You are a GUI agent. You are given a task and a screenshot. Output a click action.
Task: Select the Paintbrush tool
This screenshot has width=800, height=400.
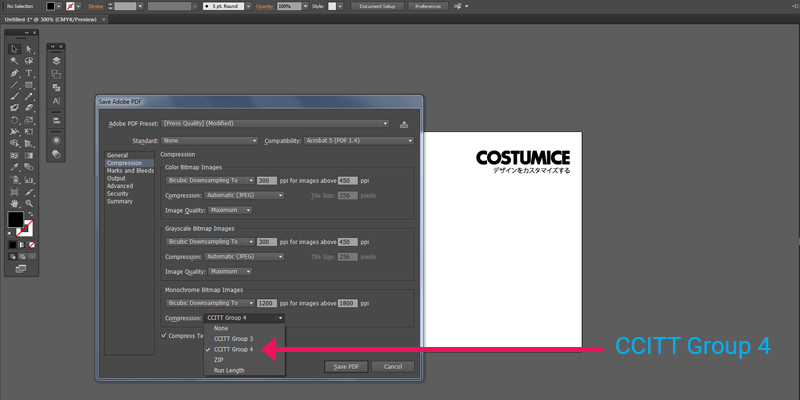click(15, 96)
